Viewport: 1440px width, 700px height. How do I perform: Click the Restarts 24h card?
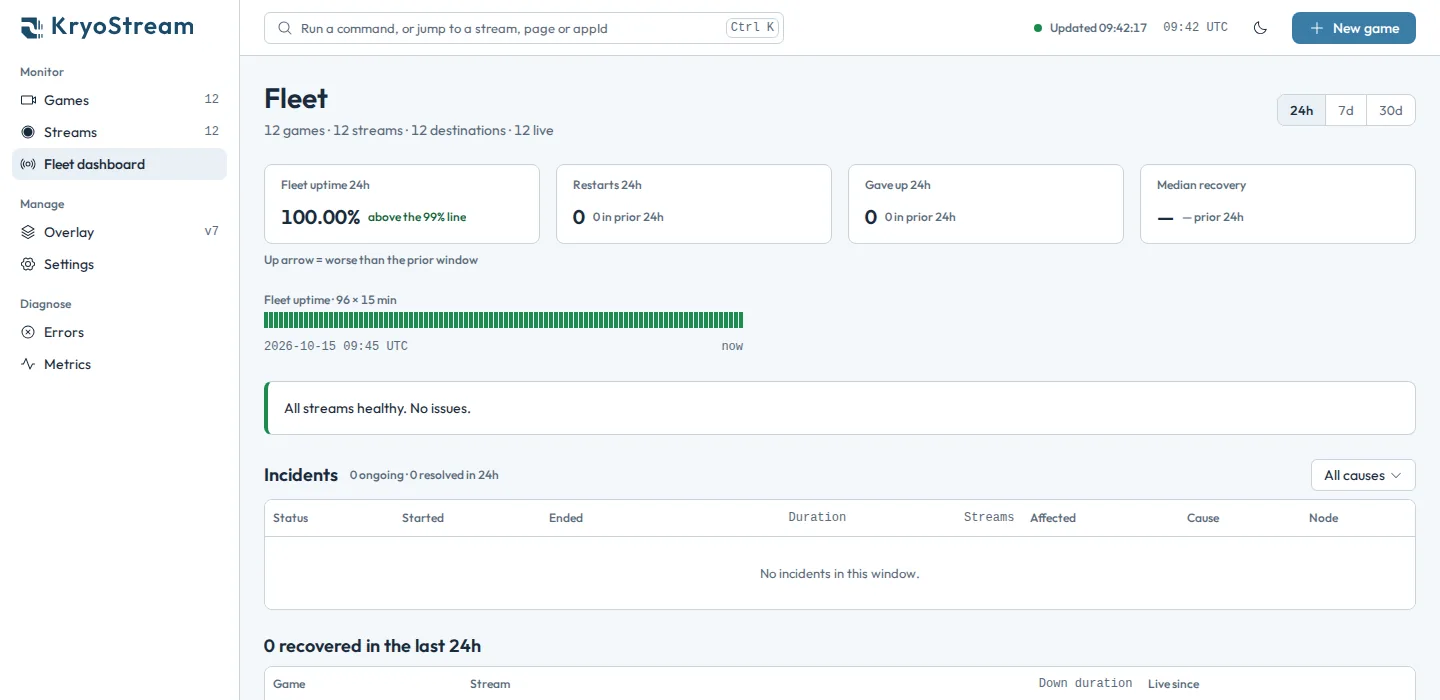[694, 204]
